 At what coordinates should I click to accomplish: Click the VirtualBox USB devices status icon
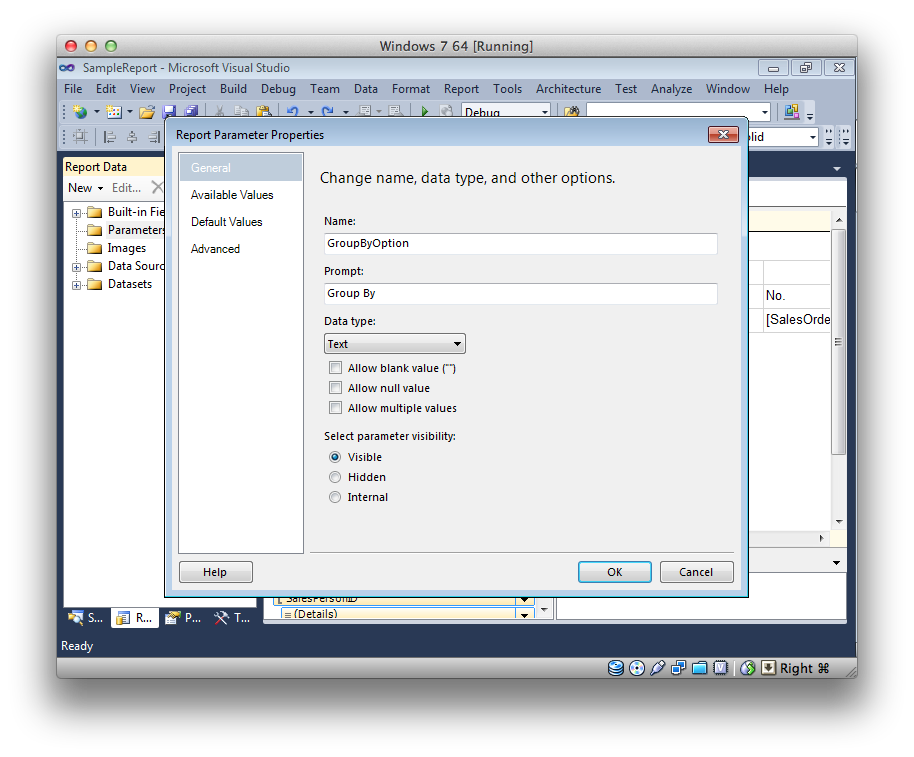tap(658, 668)
